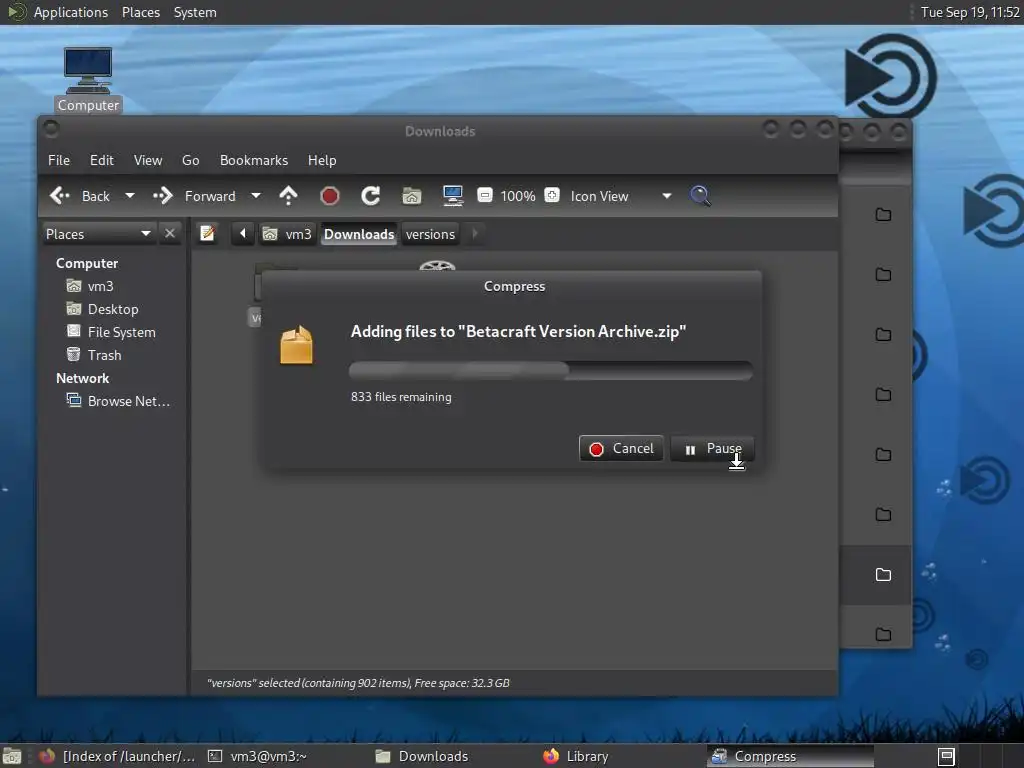Viewport: 1024px width, 768px height.
Task: Open the Help menu
Action: click(322, 160)
